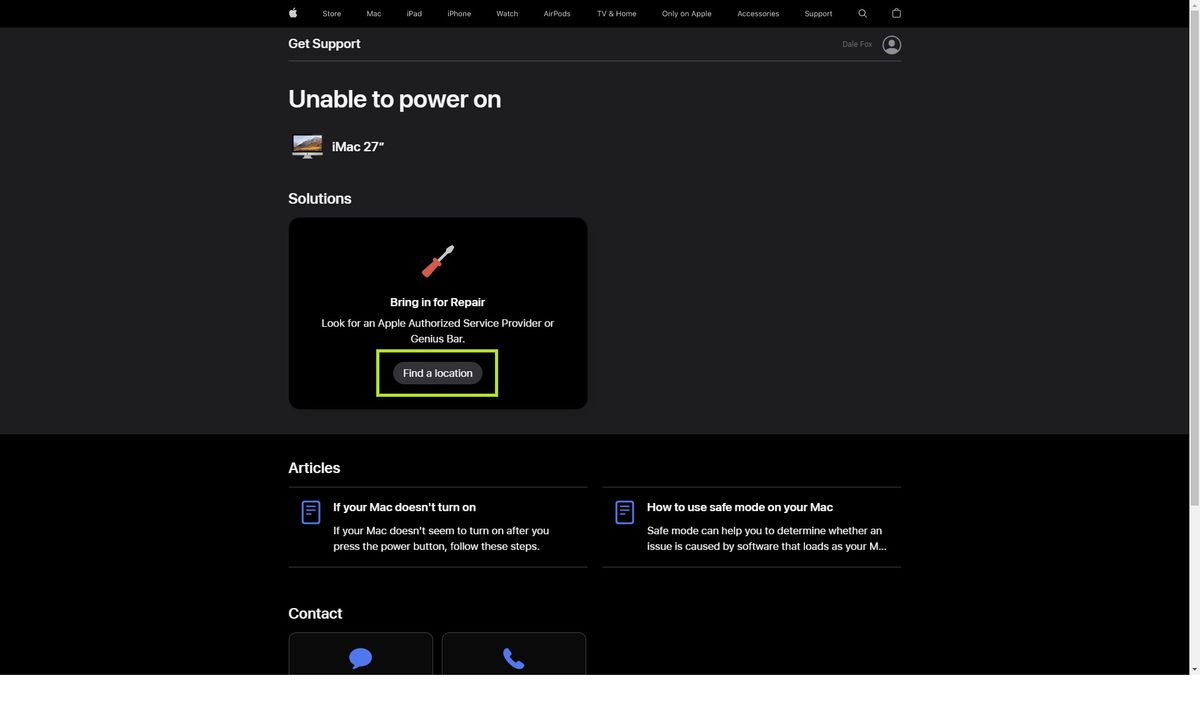Image resolution: width=1200 pixels, height=703 pixels.
Task: Click the Accessories navigation item
Action: 758,11
